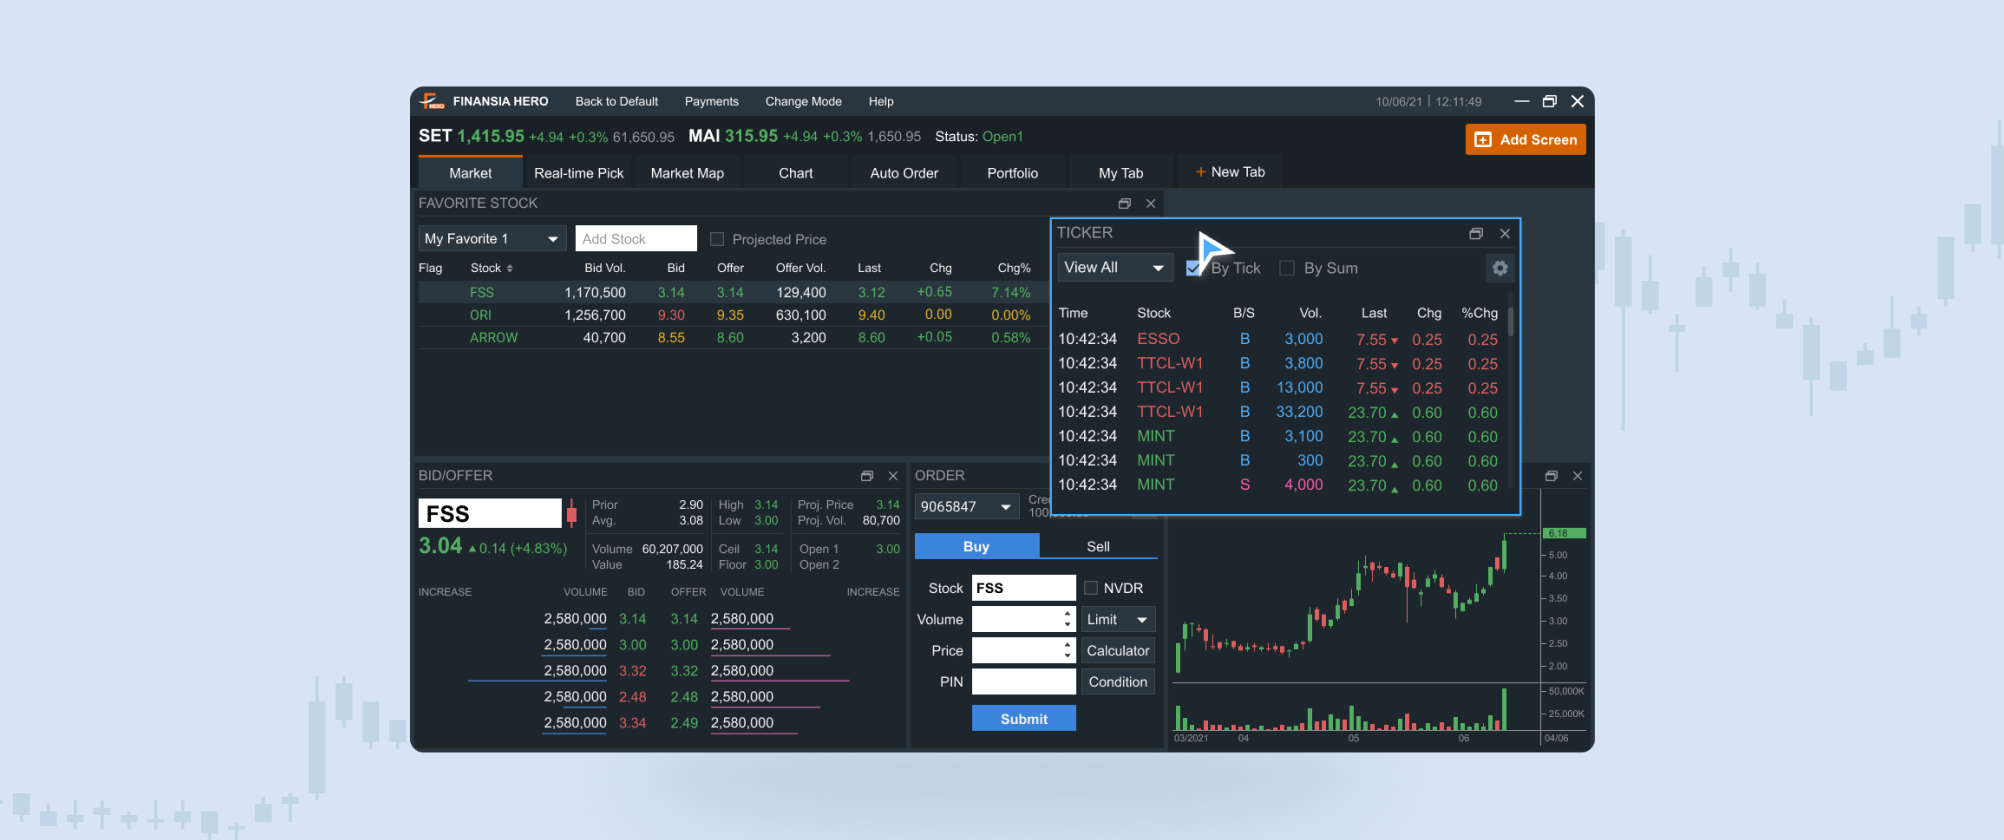Select the Buy order toggle
Viewport: 2004px width, 840px height.
976,546
